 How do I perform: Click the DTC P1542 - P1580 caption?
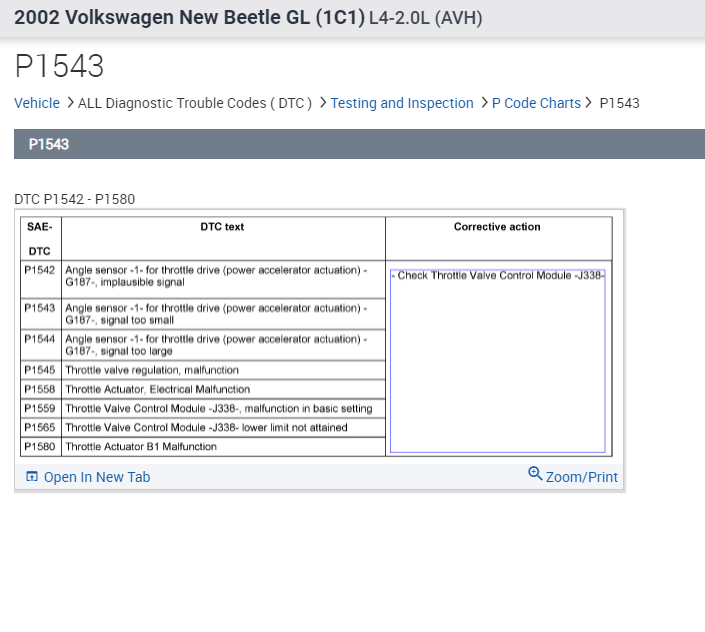(x=74, y=199)
